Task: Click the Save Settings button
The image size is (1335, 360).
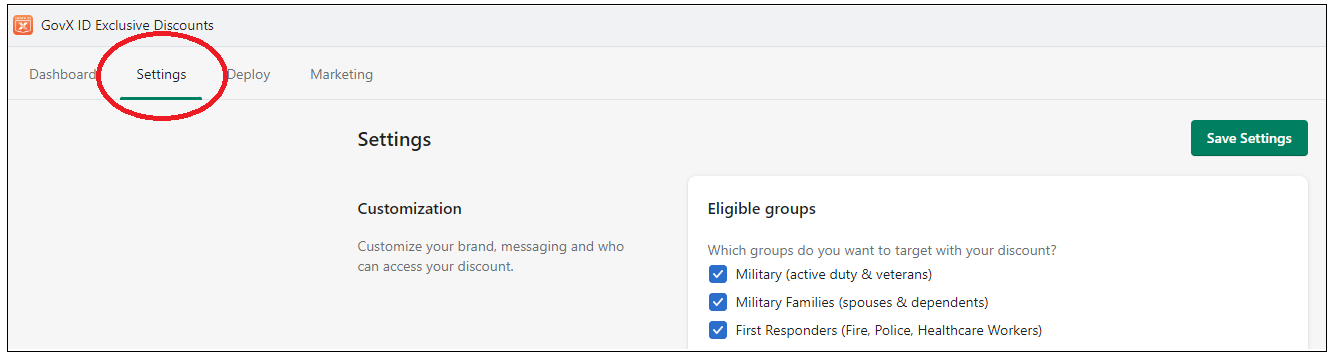Action: 1249,138
